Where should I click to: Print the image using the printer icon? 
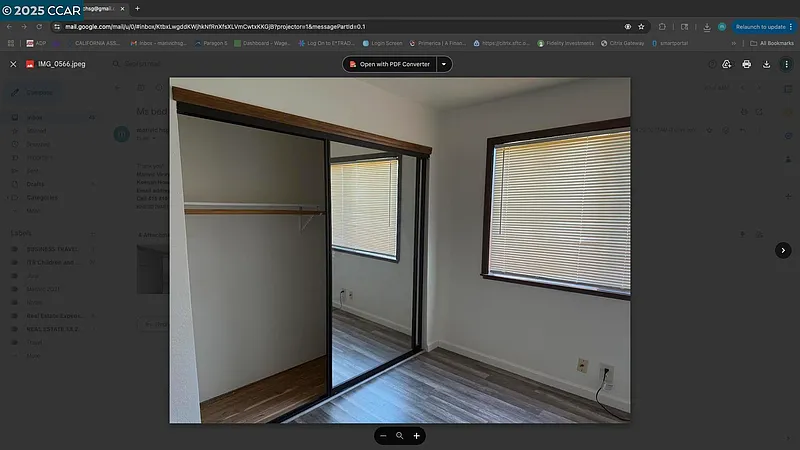pyautogui.click(x=746, y=64)
